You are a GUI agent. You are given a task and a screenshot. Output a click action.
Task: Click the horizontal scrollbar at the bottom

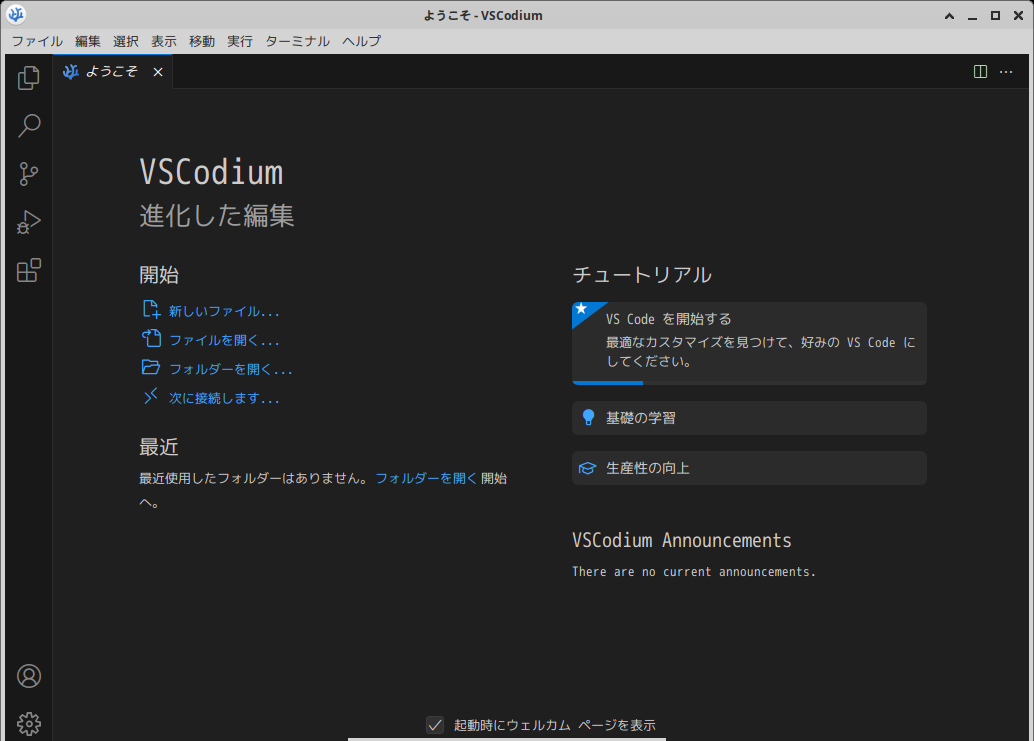pos(506,739)
